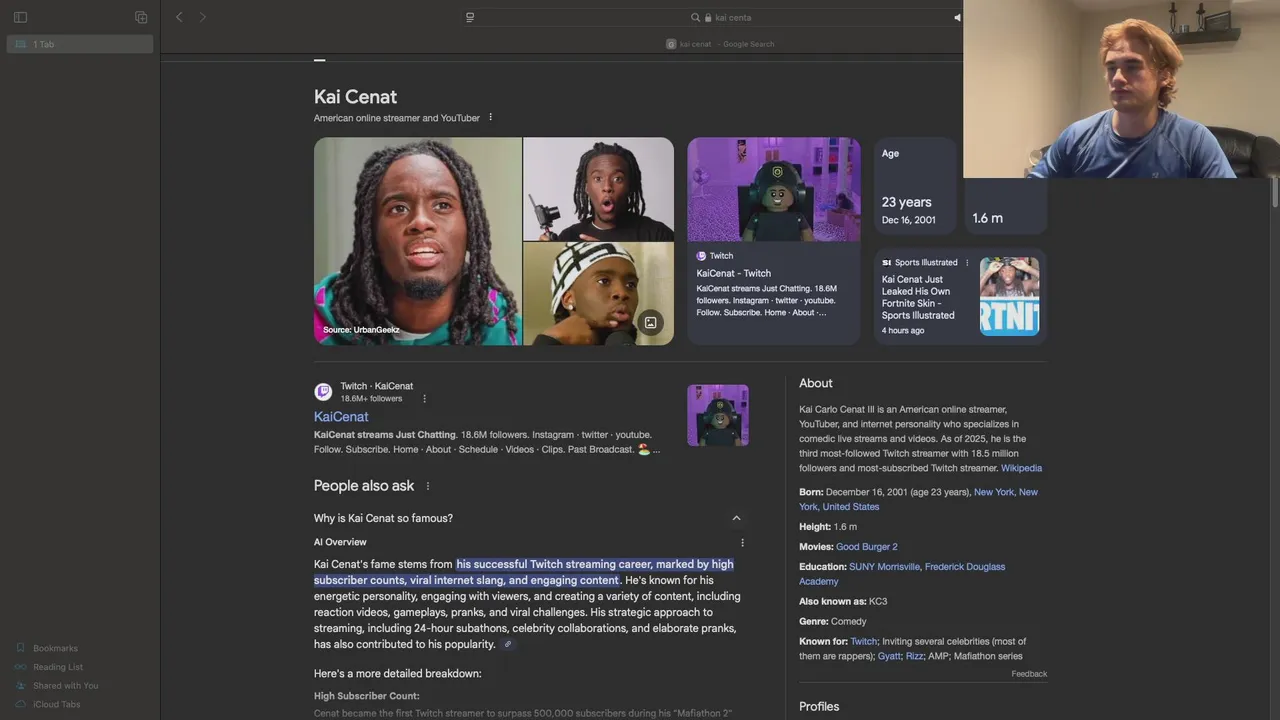Open a new tab group

pos(141,17)
